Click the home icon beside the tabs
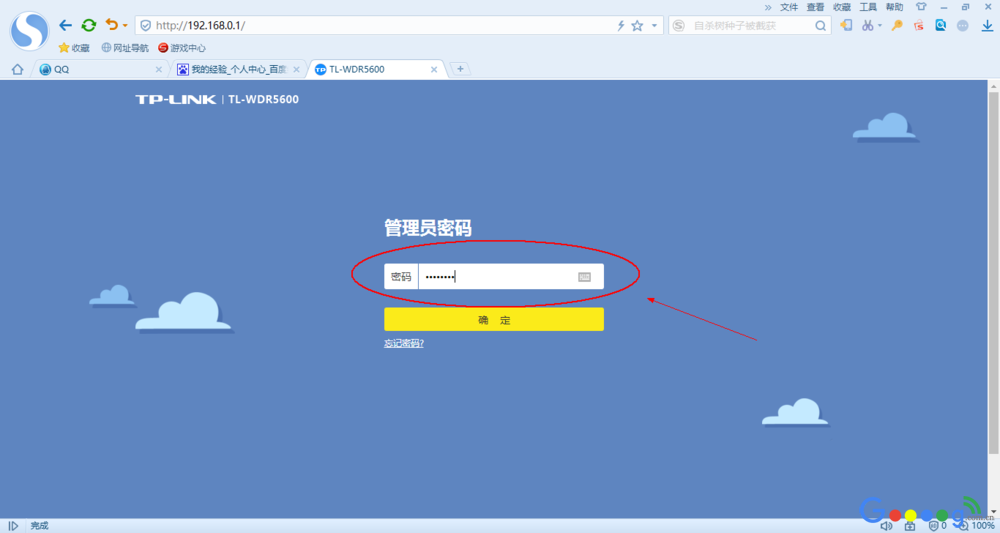The image size is (1000, 533). 17,69
